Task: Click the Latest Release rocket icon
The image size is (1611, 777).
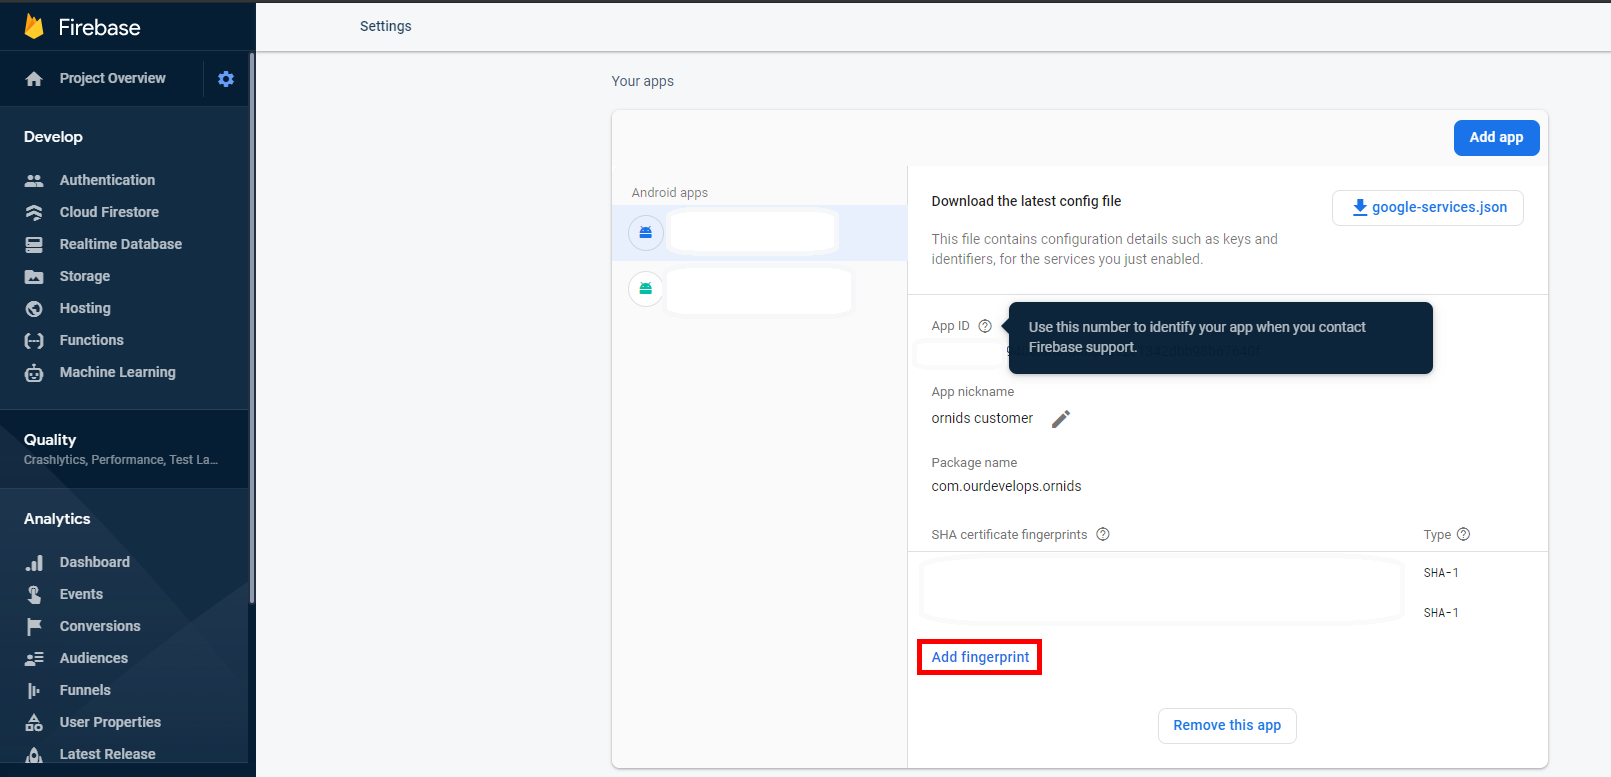Action: click(x=34, y=755)
